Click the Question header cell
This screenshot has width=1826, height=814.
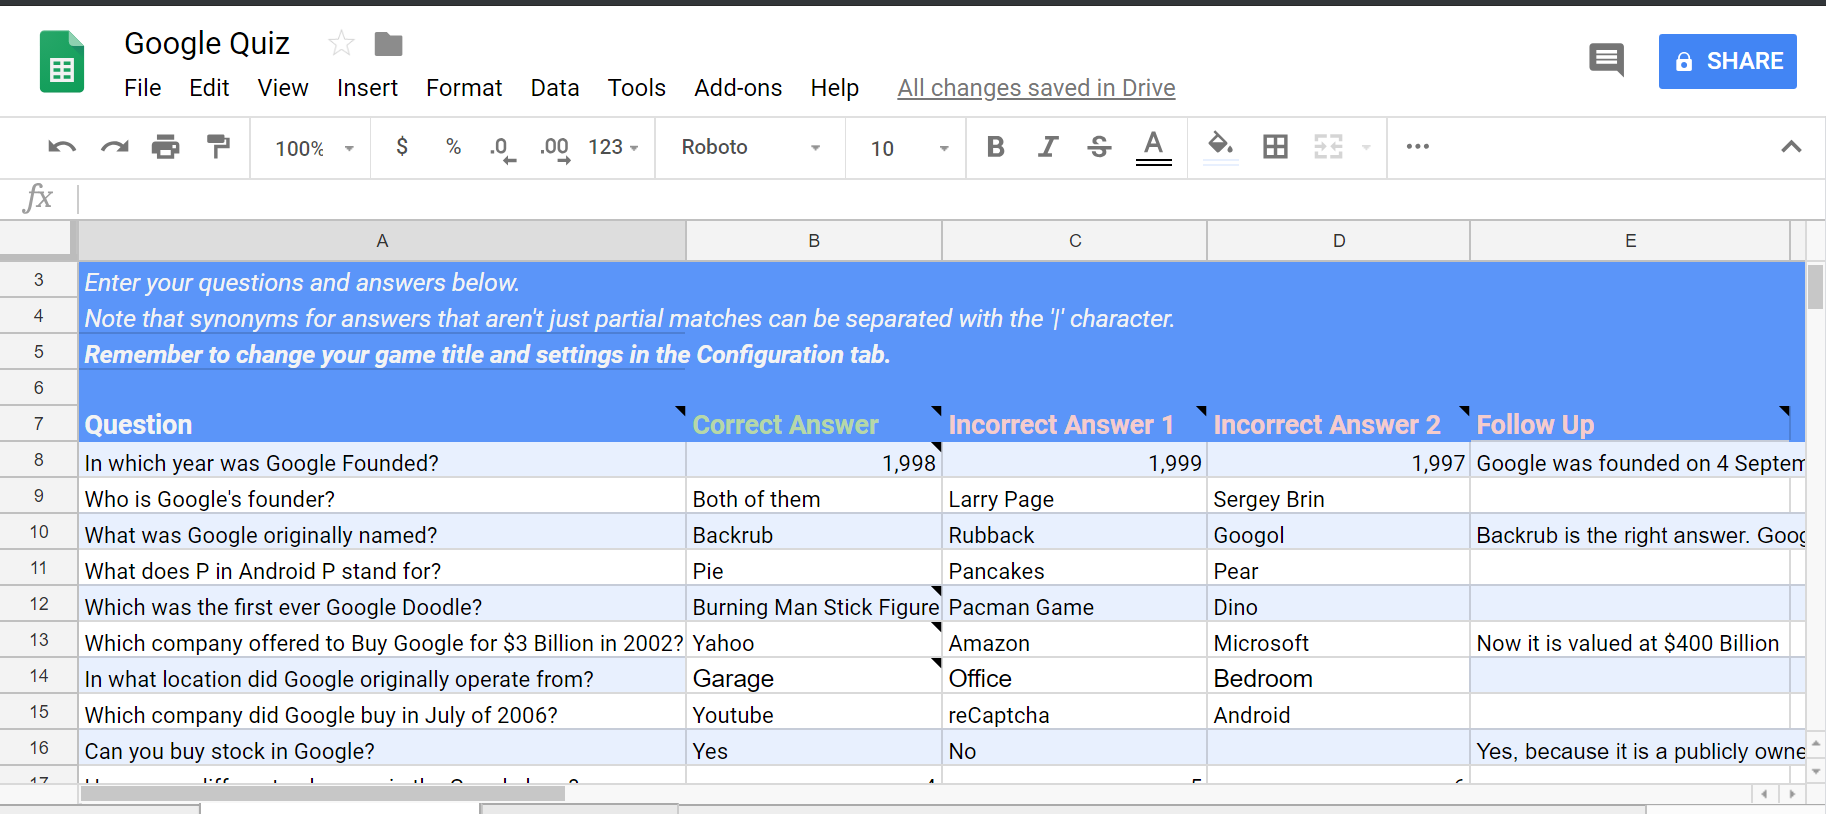point(382,424)
